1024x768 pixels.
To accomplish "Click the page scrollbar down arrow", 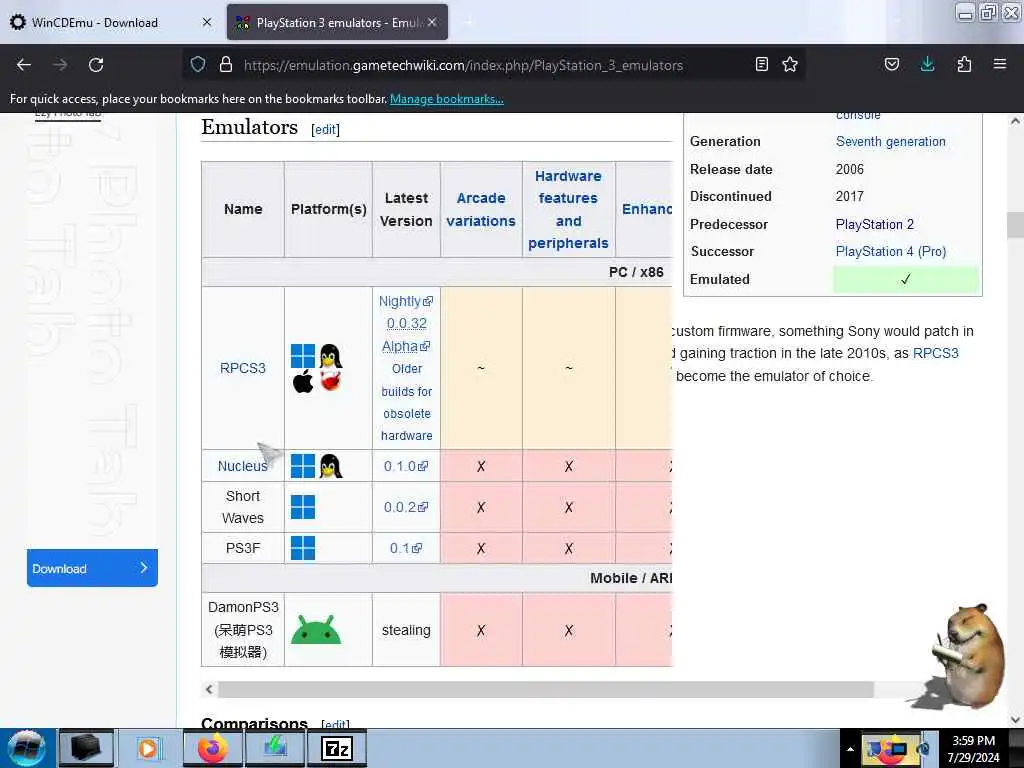I will pyautogui.click(x=1015, y=720).
